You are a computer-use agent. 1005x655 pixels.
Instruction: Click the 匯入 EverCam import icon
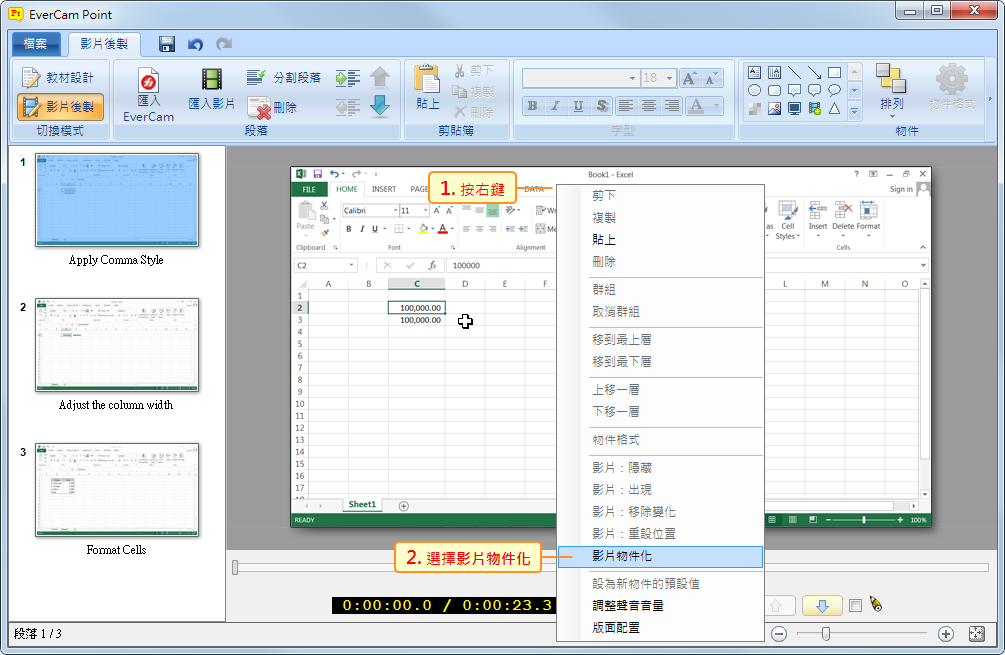(x=148, y=82)
